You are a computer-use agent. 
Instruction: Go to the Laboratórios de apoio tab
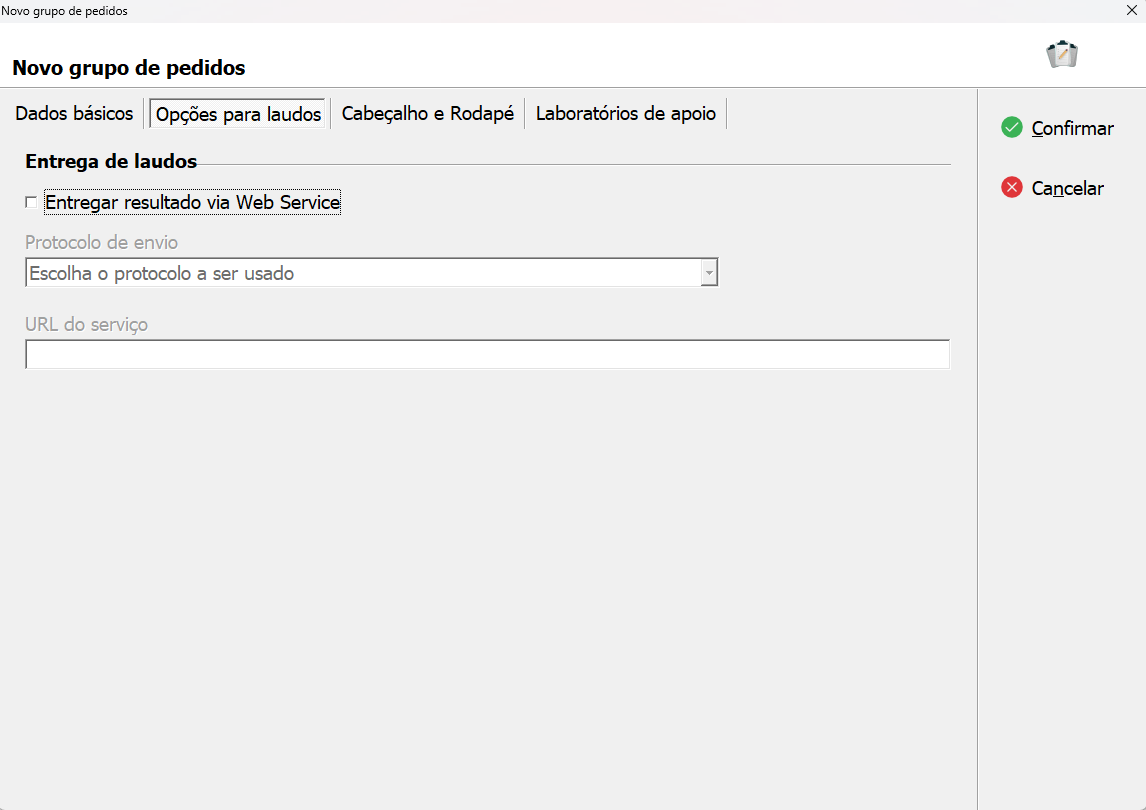point(626,113)
